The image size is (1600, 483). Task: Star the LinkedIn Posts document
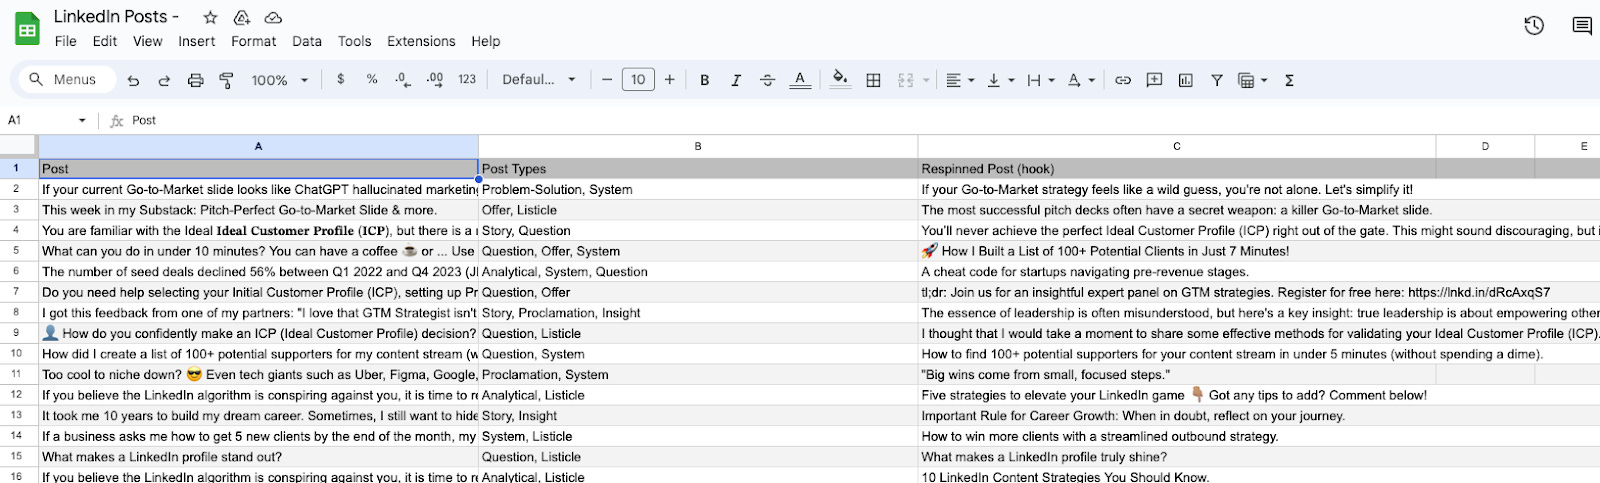pyautogui.click(x=210, y=17)
